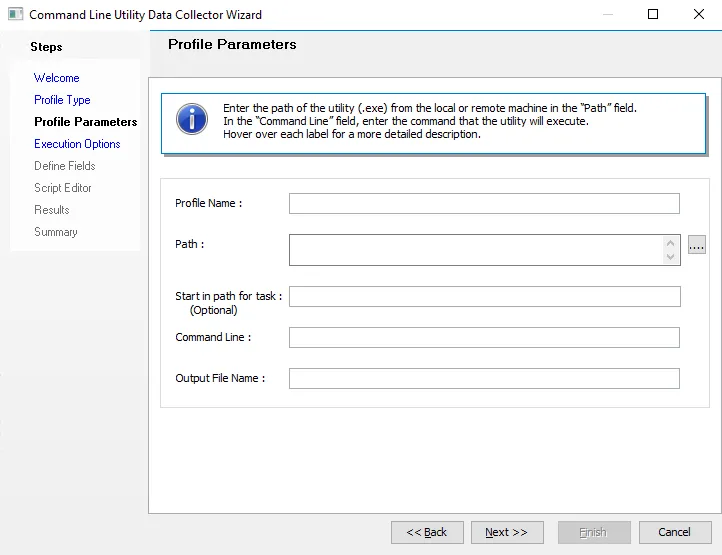Click the Path field up arrow

point(670,243)
